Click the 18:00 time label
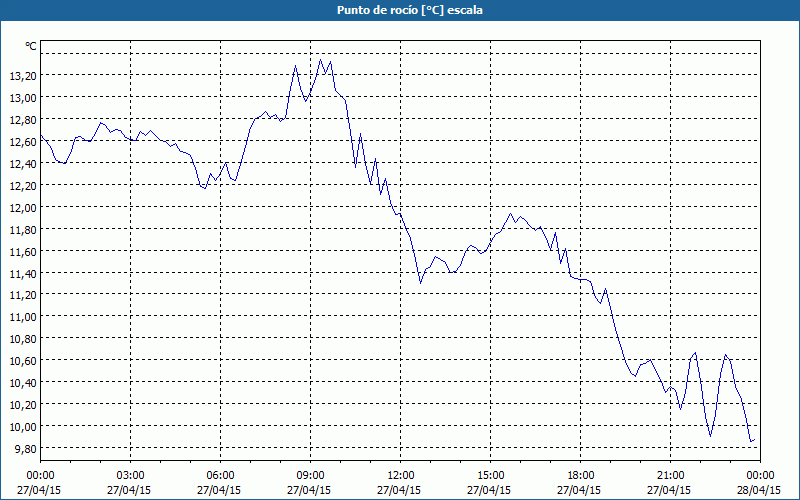 (x=581, y=476)
